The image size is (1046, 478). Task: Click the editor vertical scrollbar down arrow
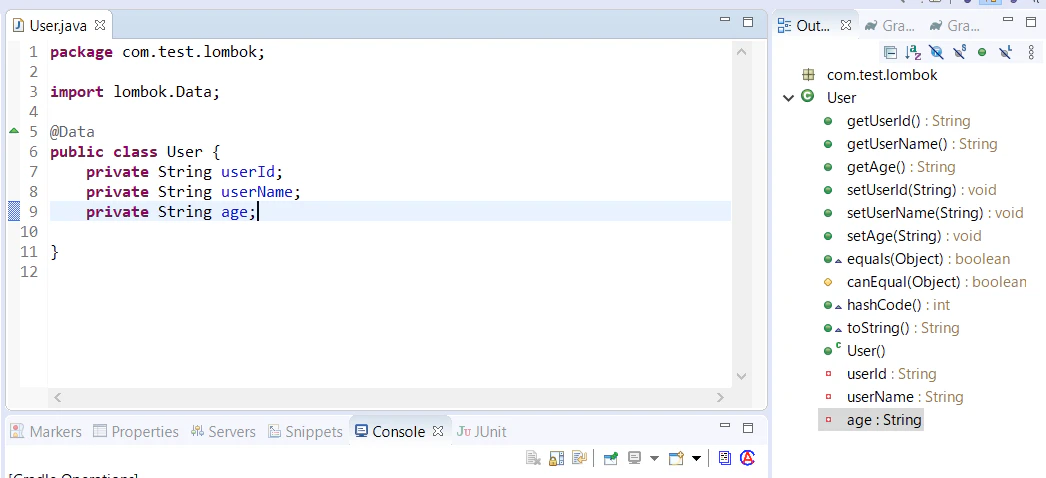pos(742,376)
